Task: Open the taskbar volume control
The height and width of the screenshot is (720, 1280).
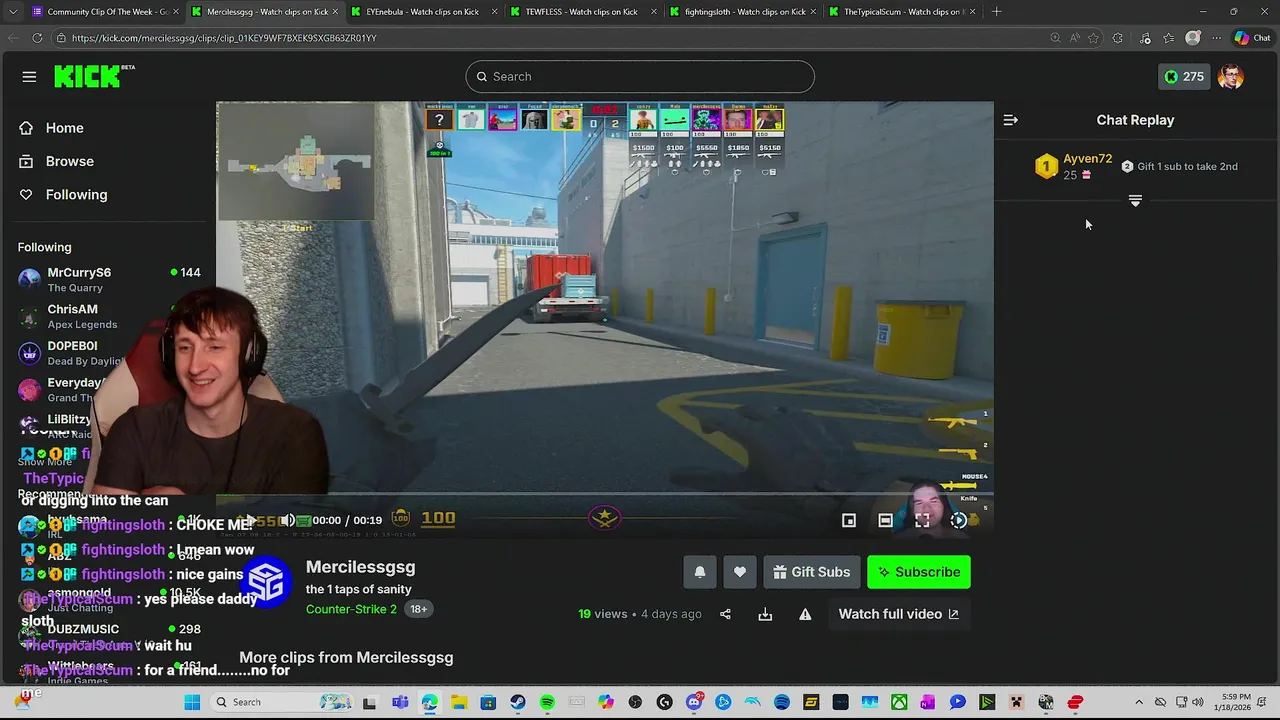Action: (1199, 702)
